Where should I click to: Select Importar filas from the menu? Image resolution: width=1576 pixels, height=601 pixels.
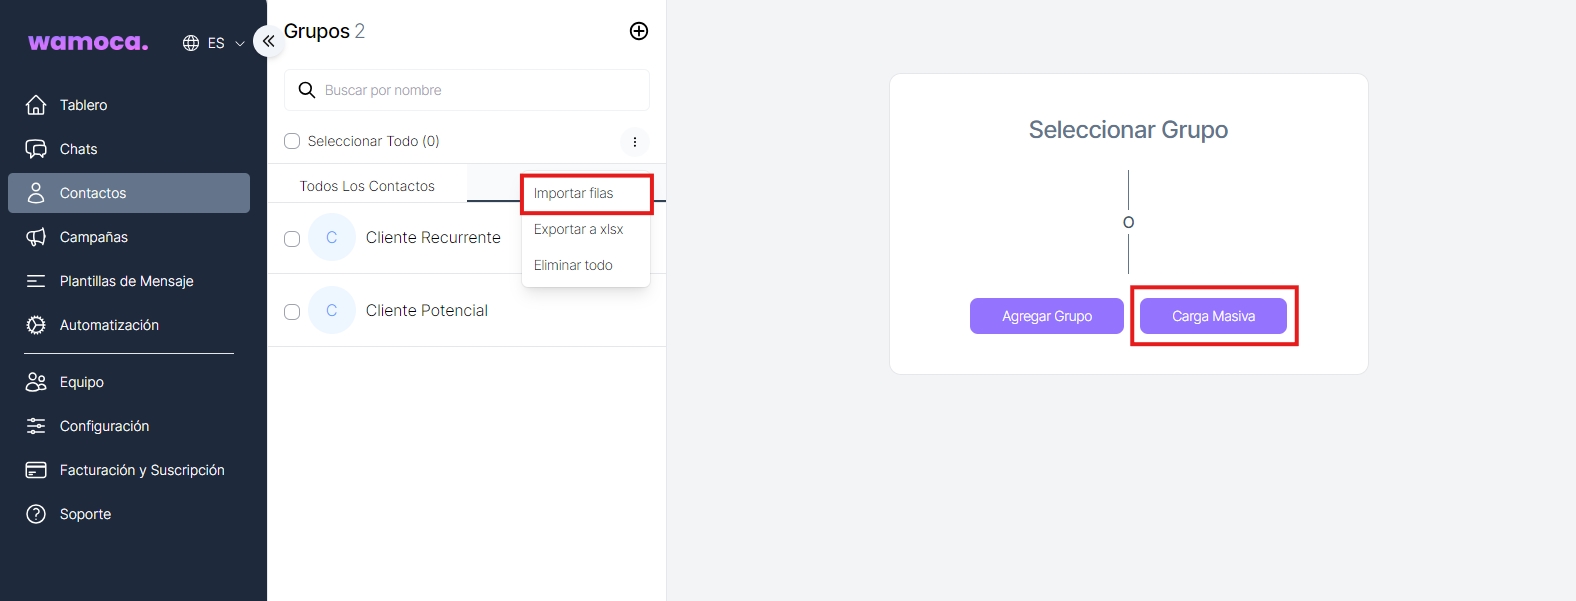tap(574, 193)
